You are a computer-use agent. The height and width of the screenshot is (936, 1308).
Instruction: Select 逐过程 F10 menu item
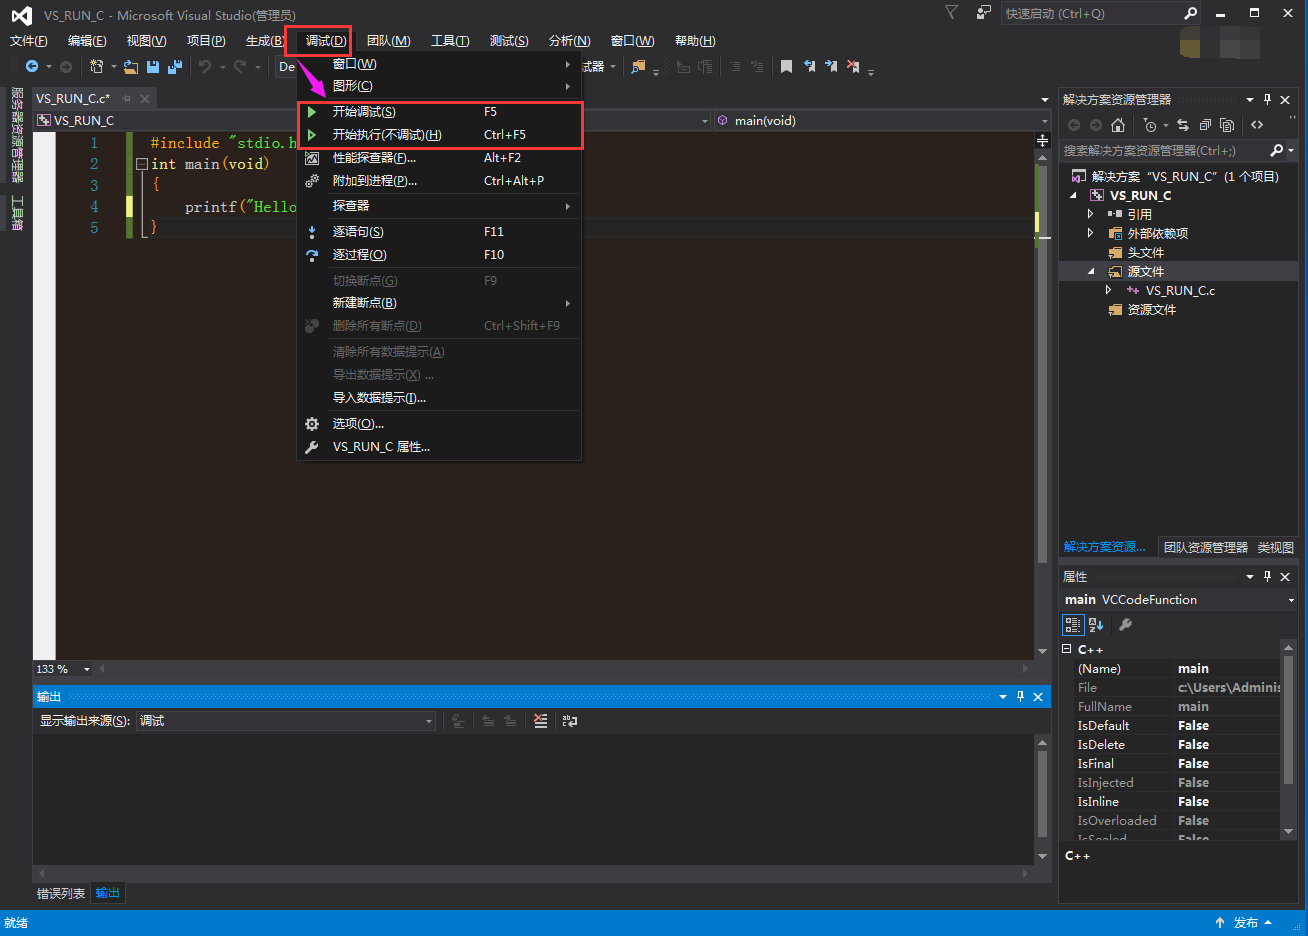click(x=440, y=255)
